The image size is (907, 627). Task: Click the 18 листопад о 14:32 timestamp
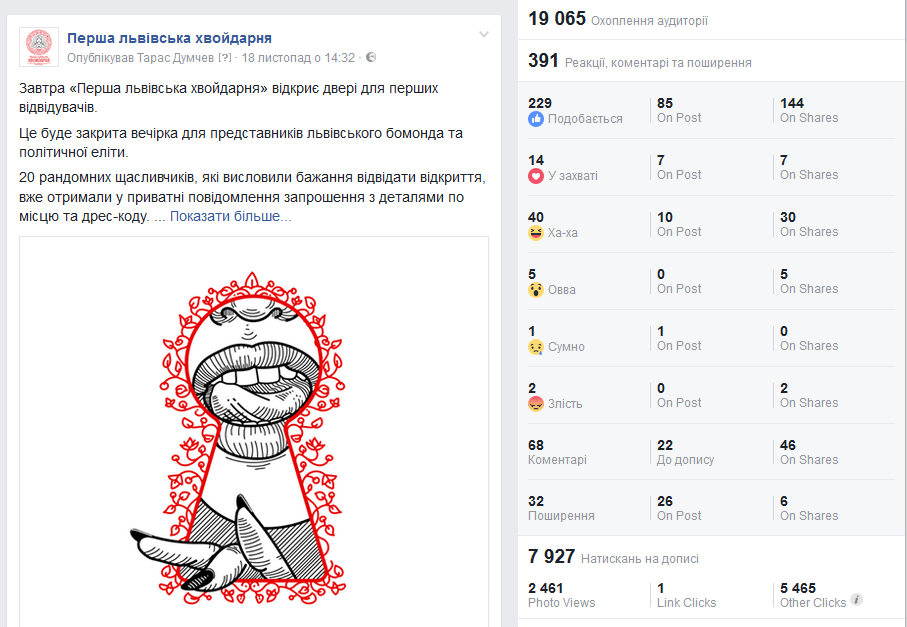298,57
